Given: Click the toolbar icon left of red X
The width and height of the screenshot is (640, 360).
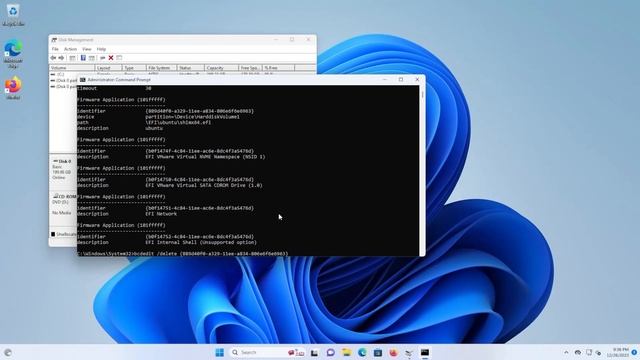Looking at the screenshot, I should click(102, 58).
